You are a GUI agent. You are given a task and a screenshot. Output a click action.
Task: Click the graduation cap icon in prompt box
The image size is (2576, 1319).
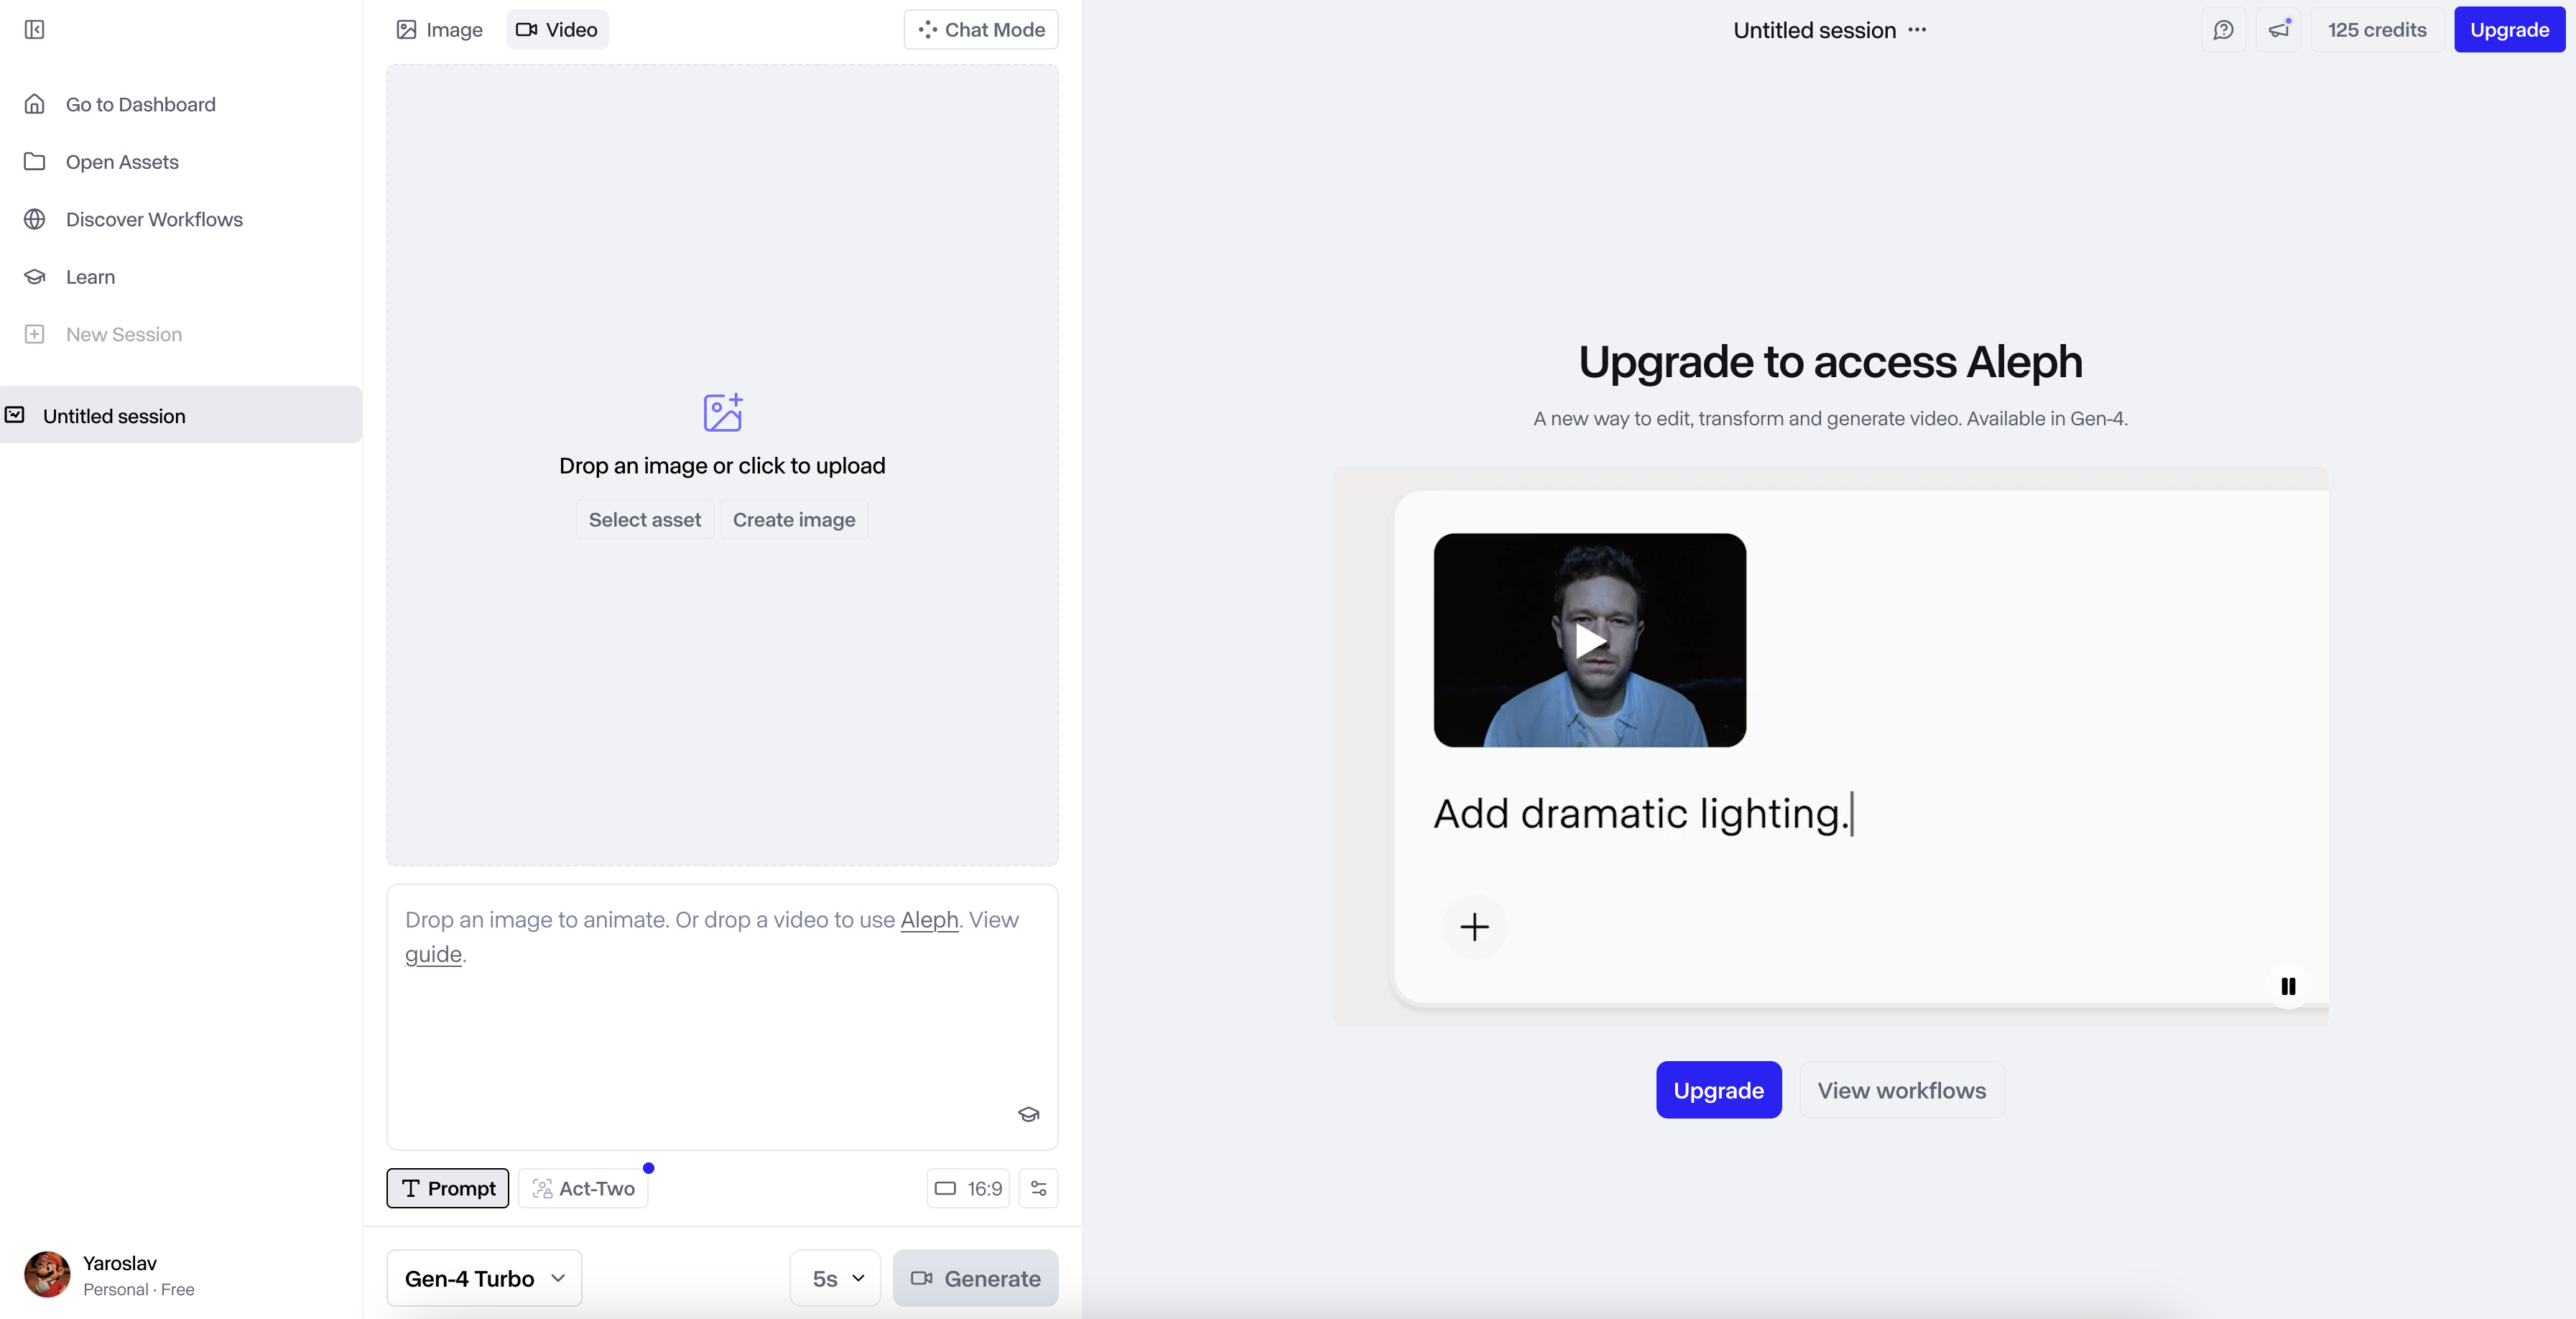(1028, 1114)
